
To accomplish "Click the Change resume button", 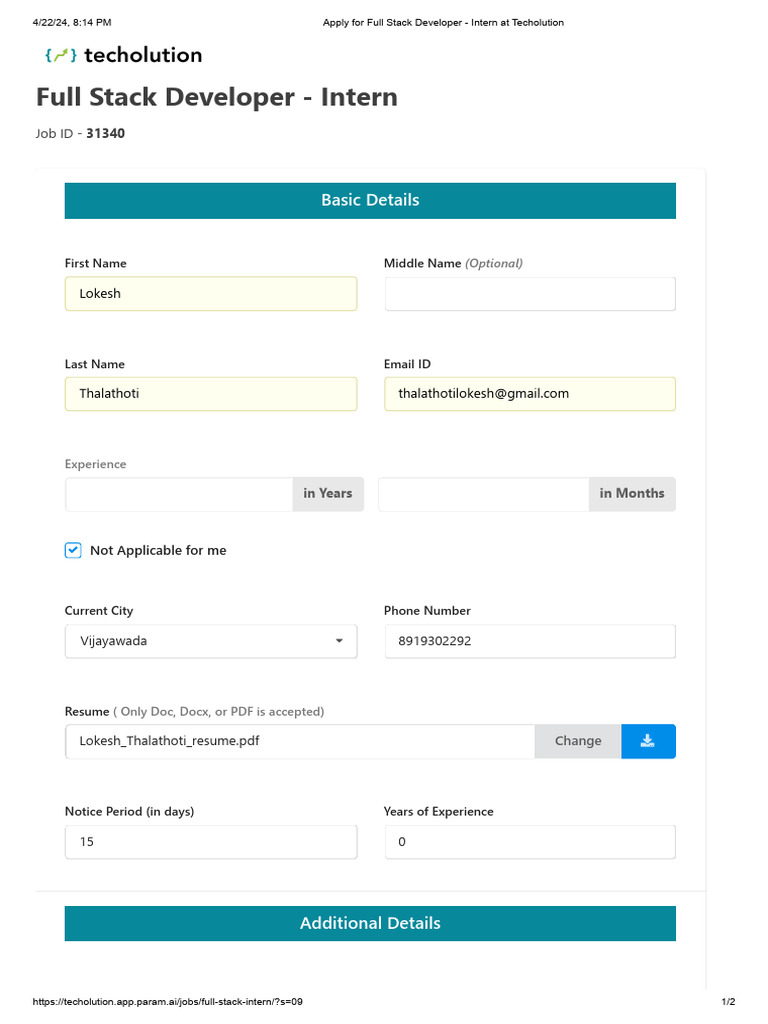I will 578,741.
